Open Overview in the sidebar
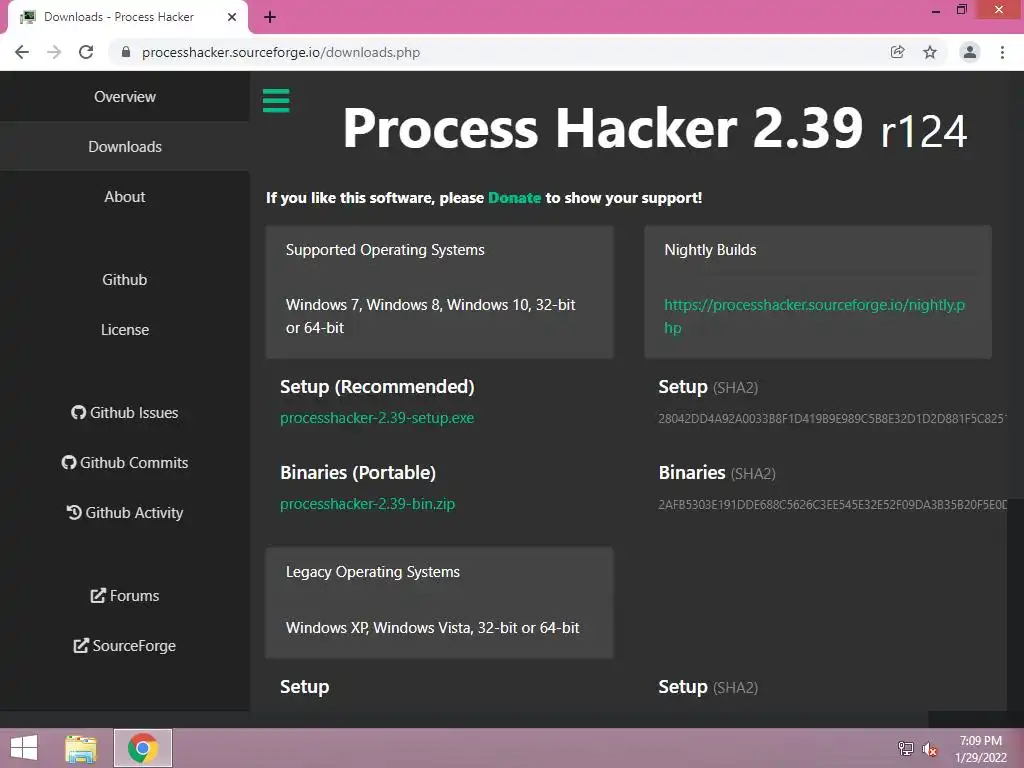The width and height of the screenshot is (1024, 768). (x=125, y=97)
